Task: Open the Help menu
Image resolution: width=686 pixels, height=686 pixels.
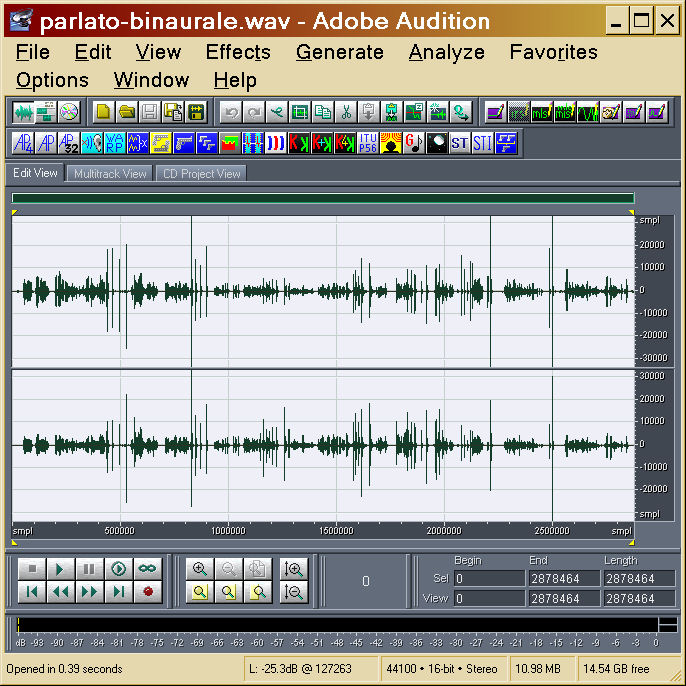Action: [x=235, y=80]
